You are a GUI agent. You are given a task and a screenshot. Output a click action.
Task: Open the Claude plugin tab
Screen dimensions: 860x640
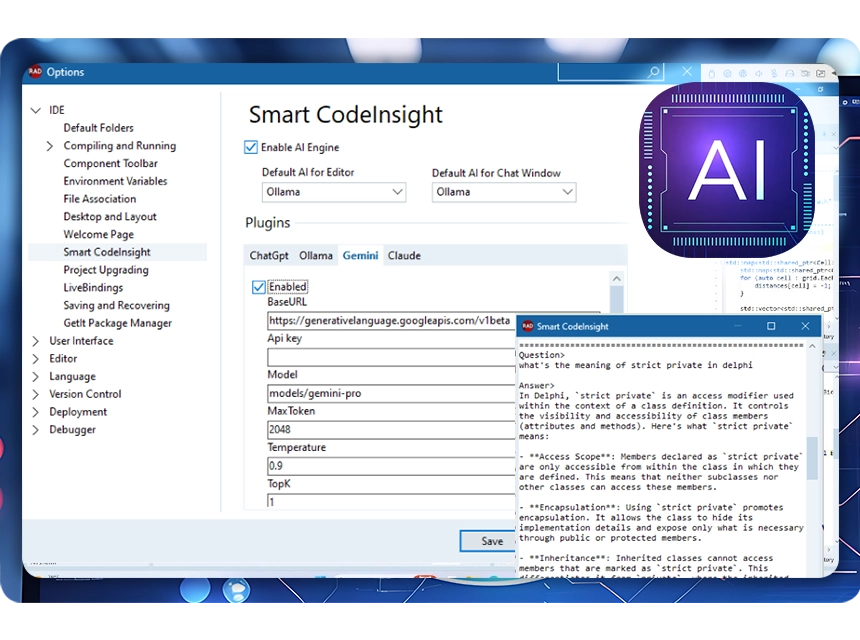point(404,256)
